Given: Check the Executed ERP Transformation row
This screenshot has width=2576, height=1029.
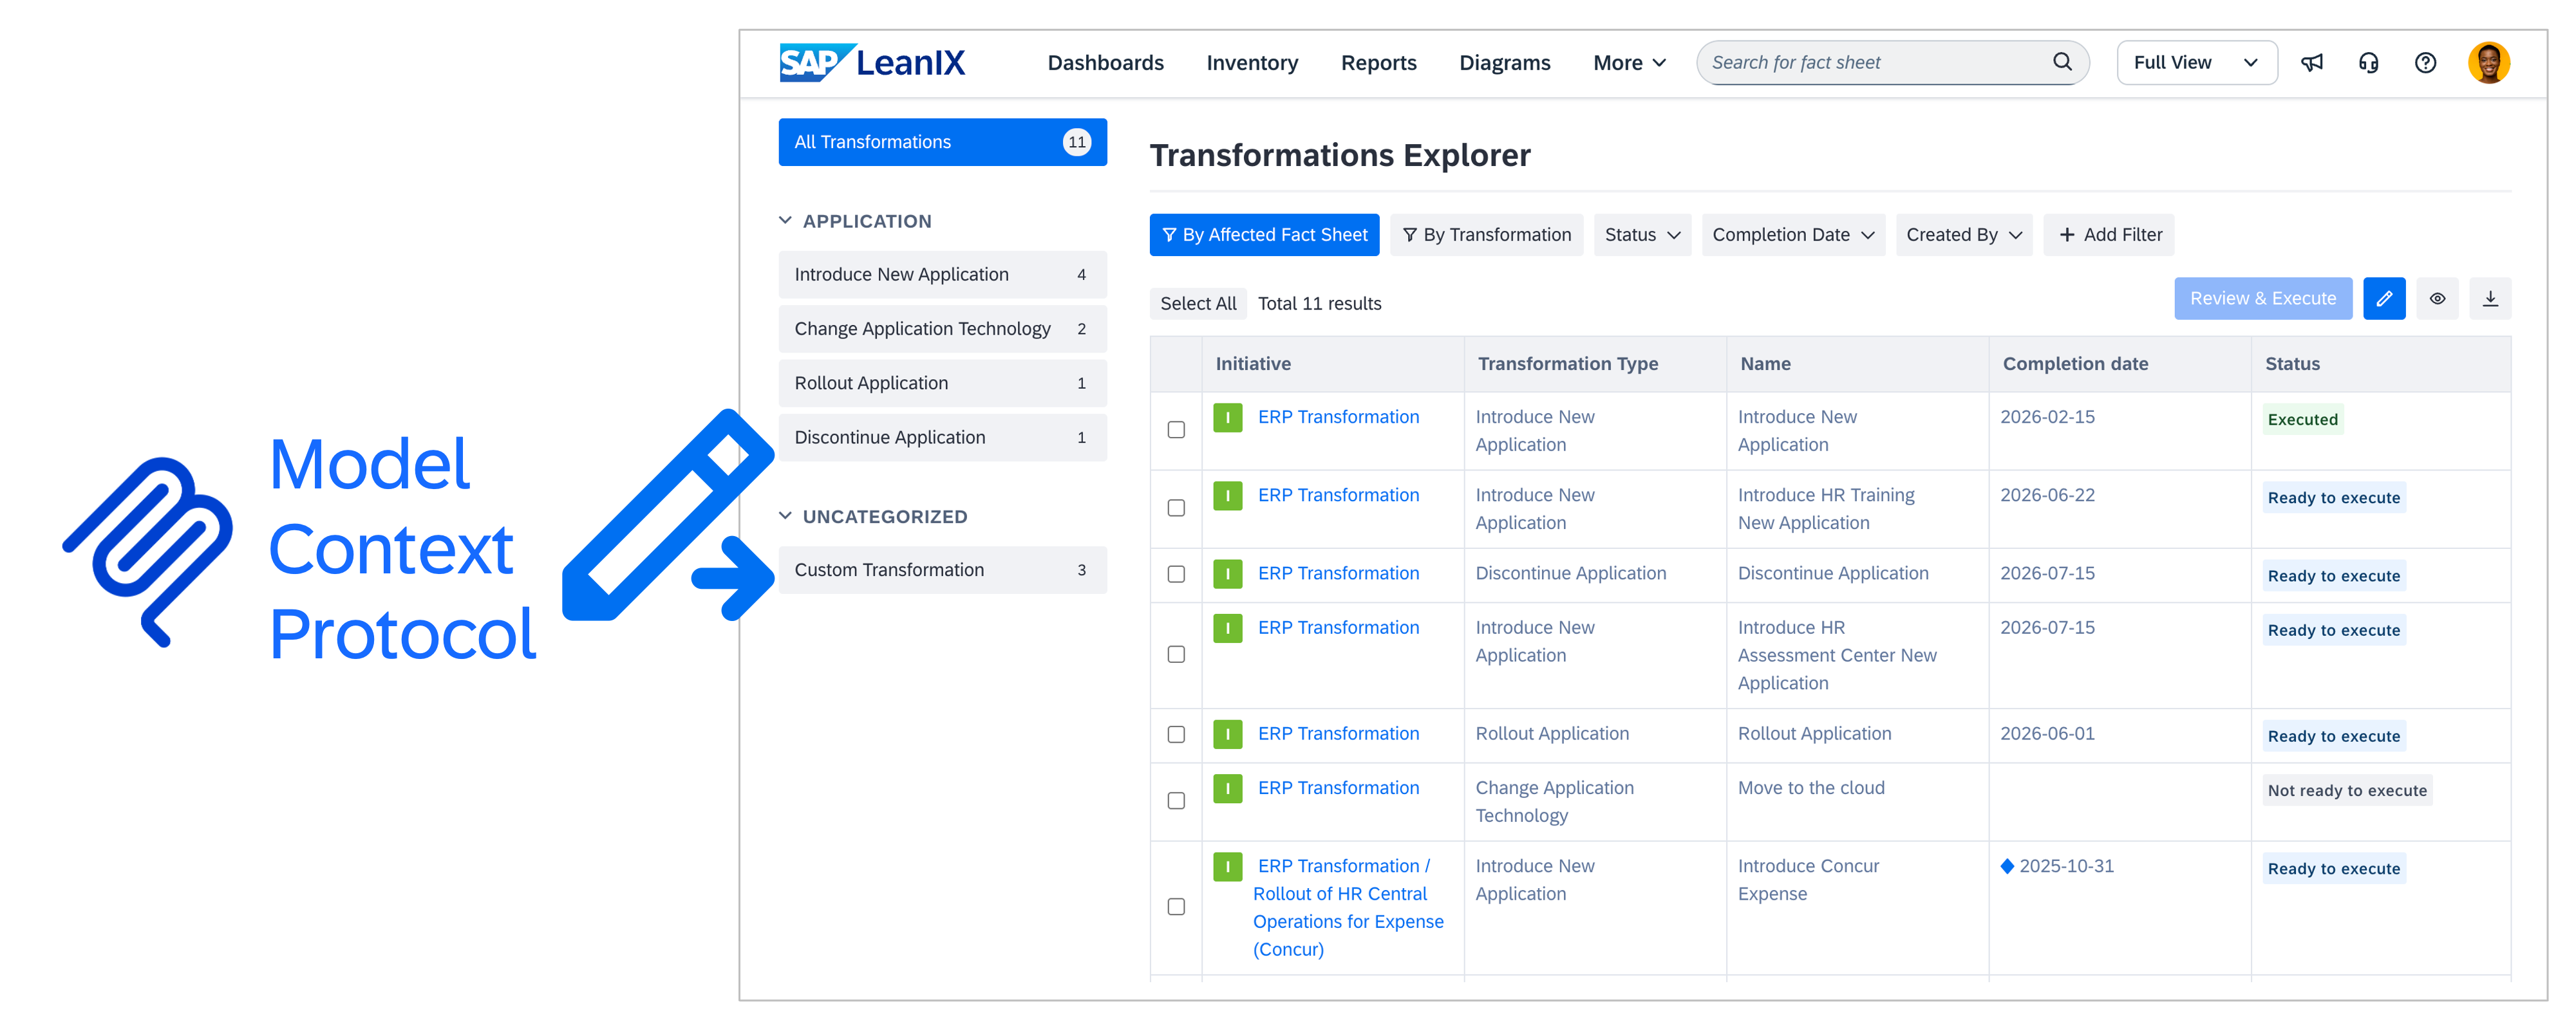Looking at the screenshot, I should click(x=1176, y=430).
